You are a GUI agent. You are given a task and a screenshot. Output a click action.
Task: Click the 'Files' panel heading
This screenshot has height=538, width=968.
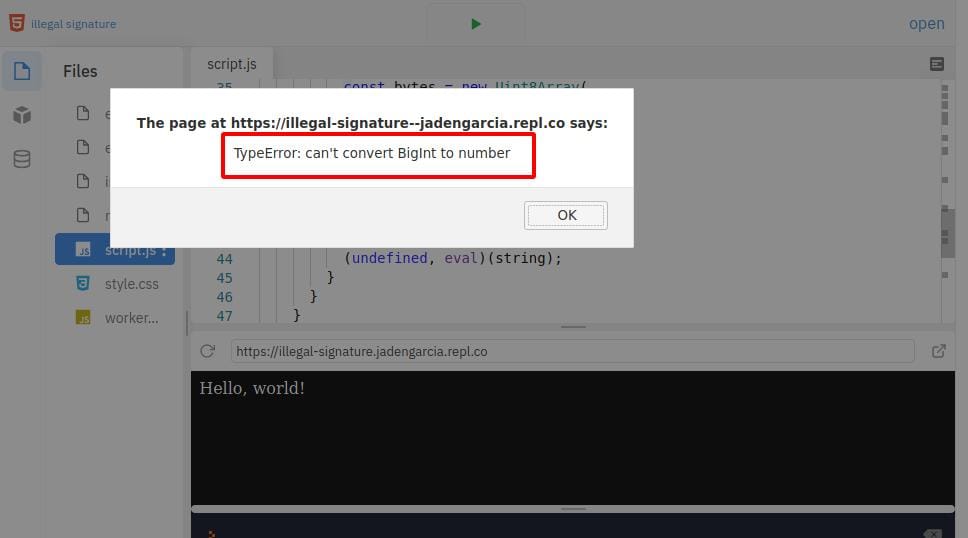80,71
